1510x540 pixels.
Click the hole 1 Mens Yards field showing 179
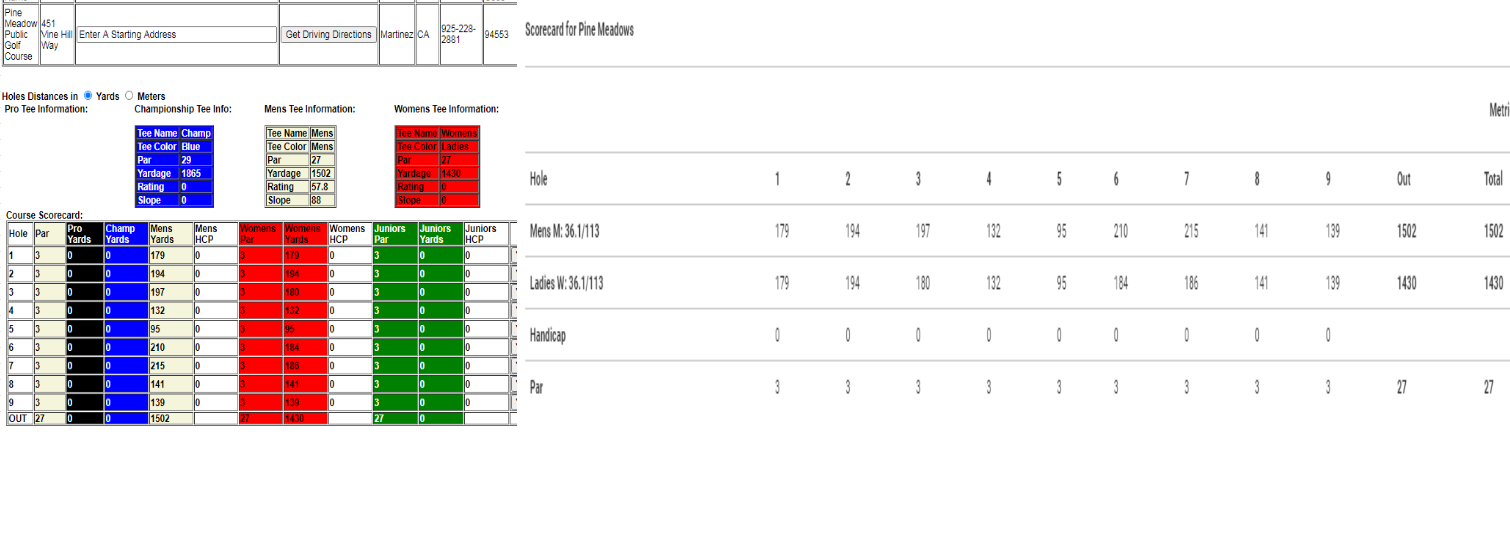pyautogui.click(x=169, y=256)
